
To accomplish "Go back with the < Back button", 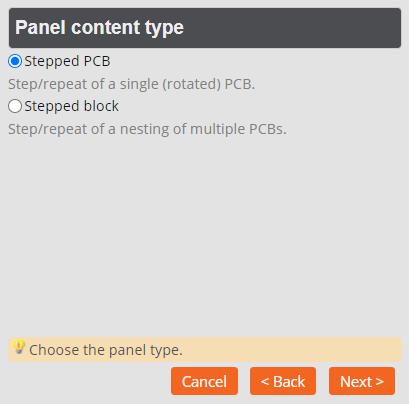I will tap(283, 381).
